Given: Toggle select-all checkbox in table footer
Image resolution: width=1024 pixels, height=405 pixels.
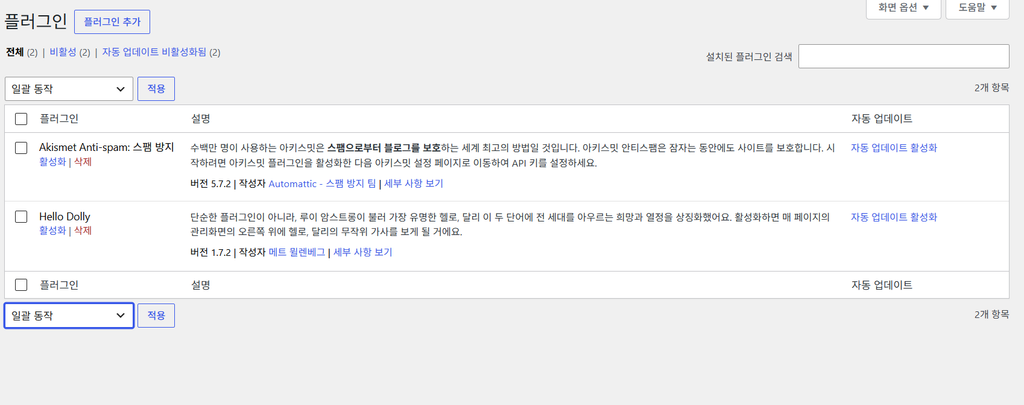Looking at the screenshot, I should 21,285.
